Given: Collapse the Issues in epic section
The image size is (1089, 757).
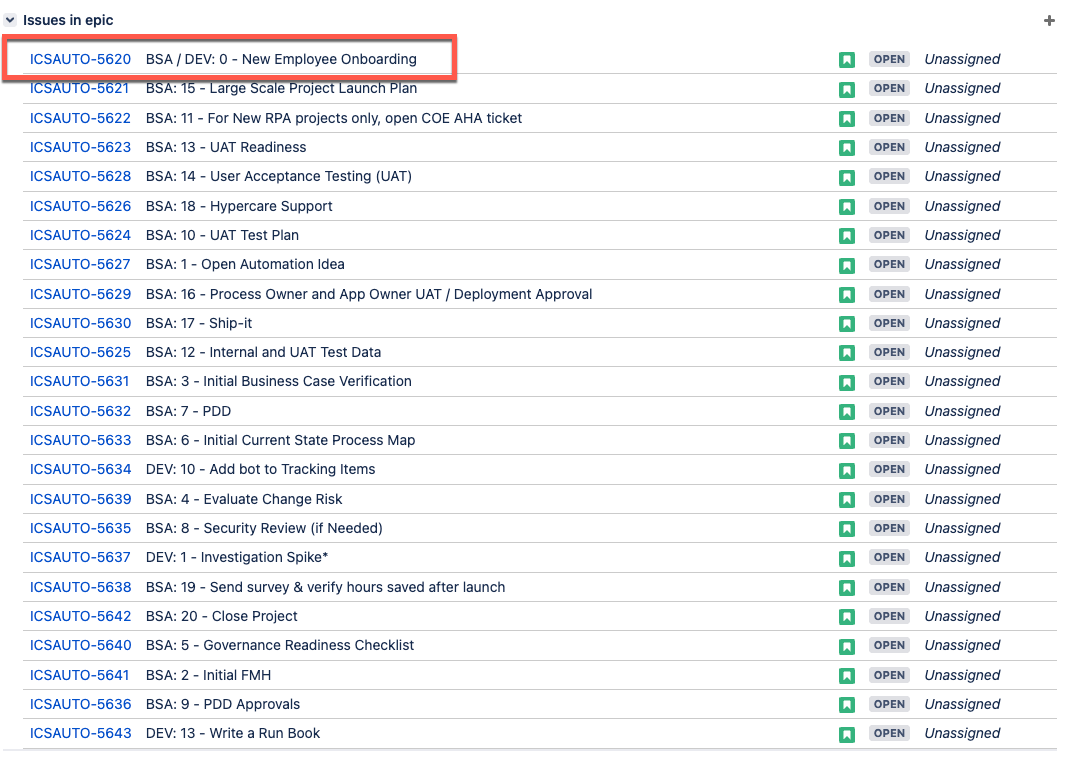Looking at the screenshot, I should (x=10, y=20).
